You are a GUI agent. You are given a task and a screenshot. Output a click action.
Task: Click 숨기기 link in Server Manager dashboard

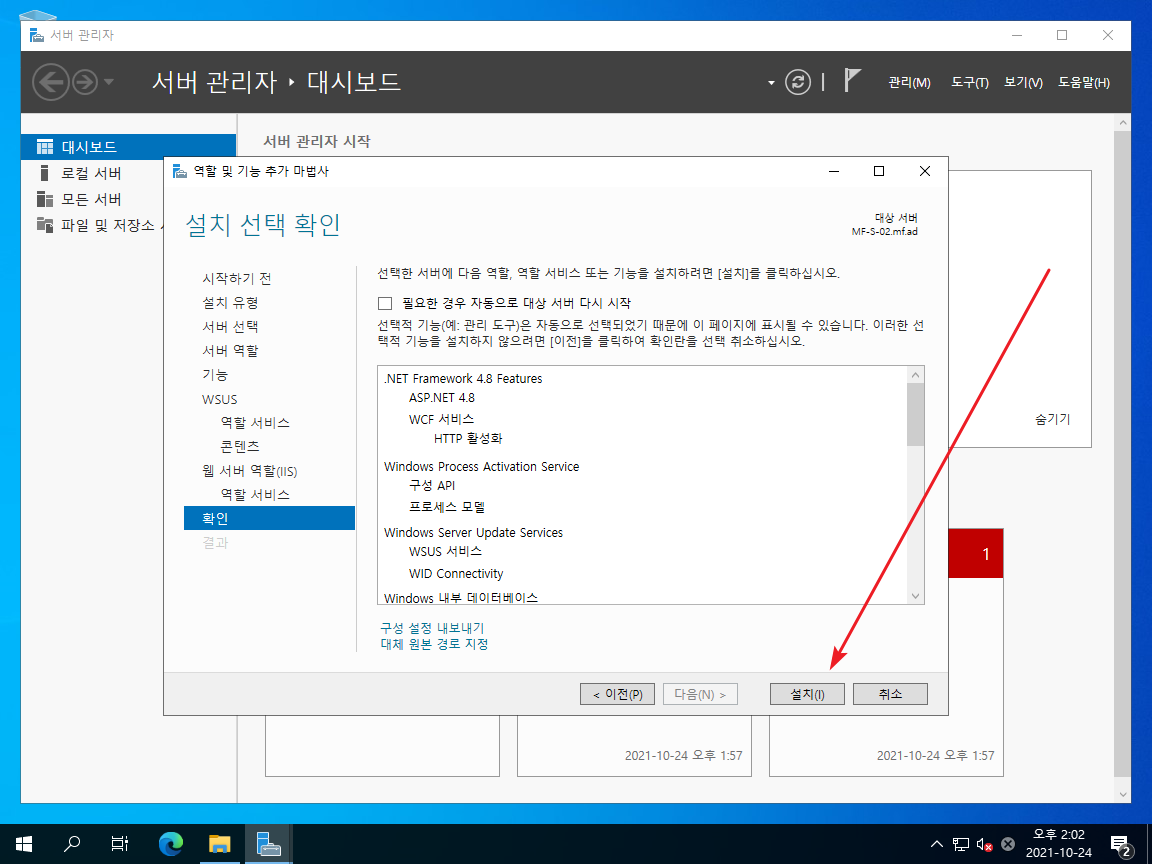[1052, 420]
